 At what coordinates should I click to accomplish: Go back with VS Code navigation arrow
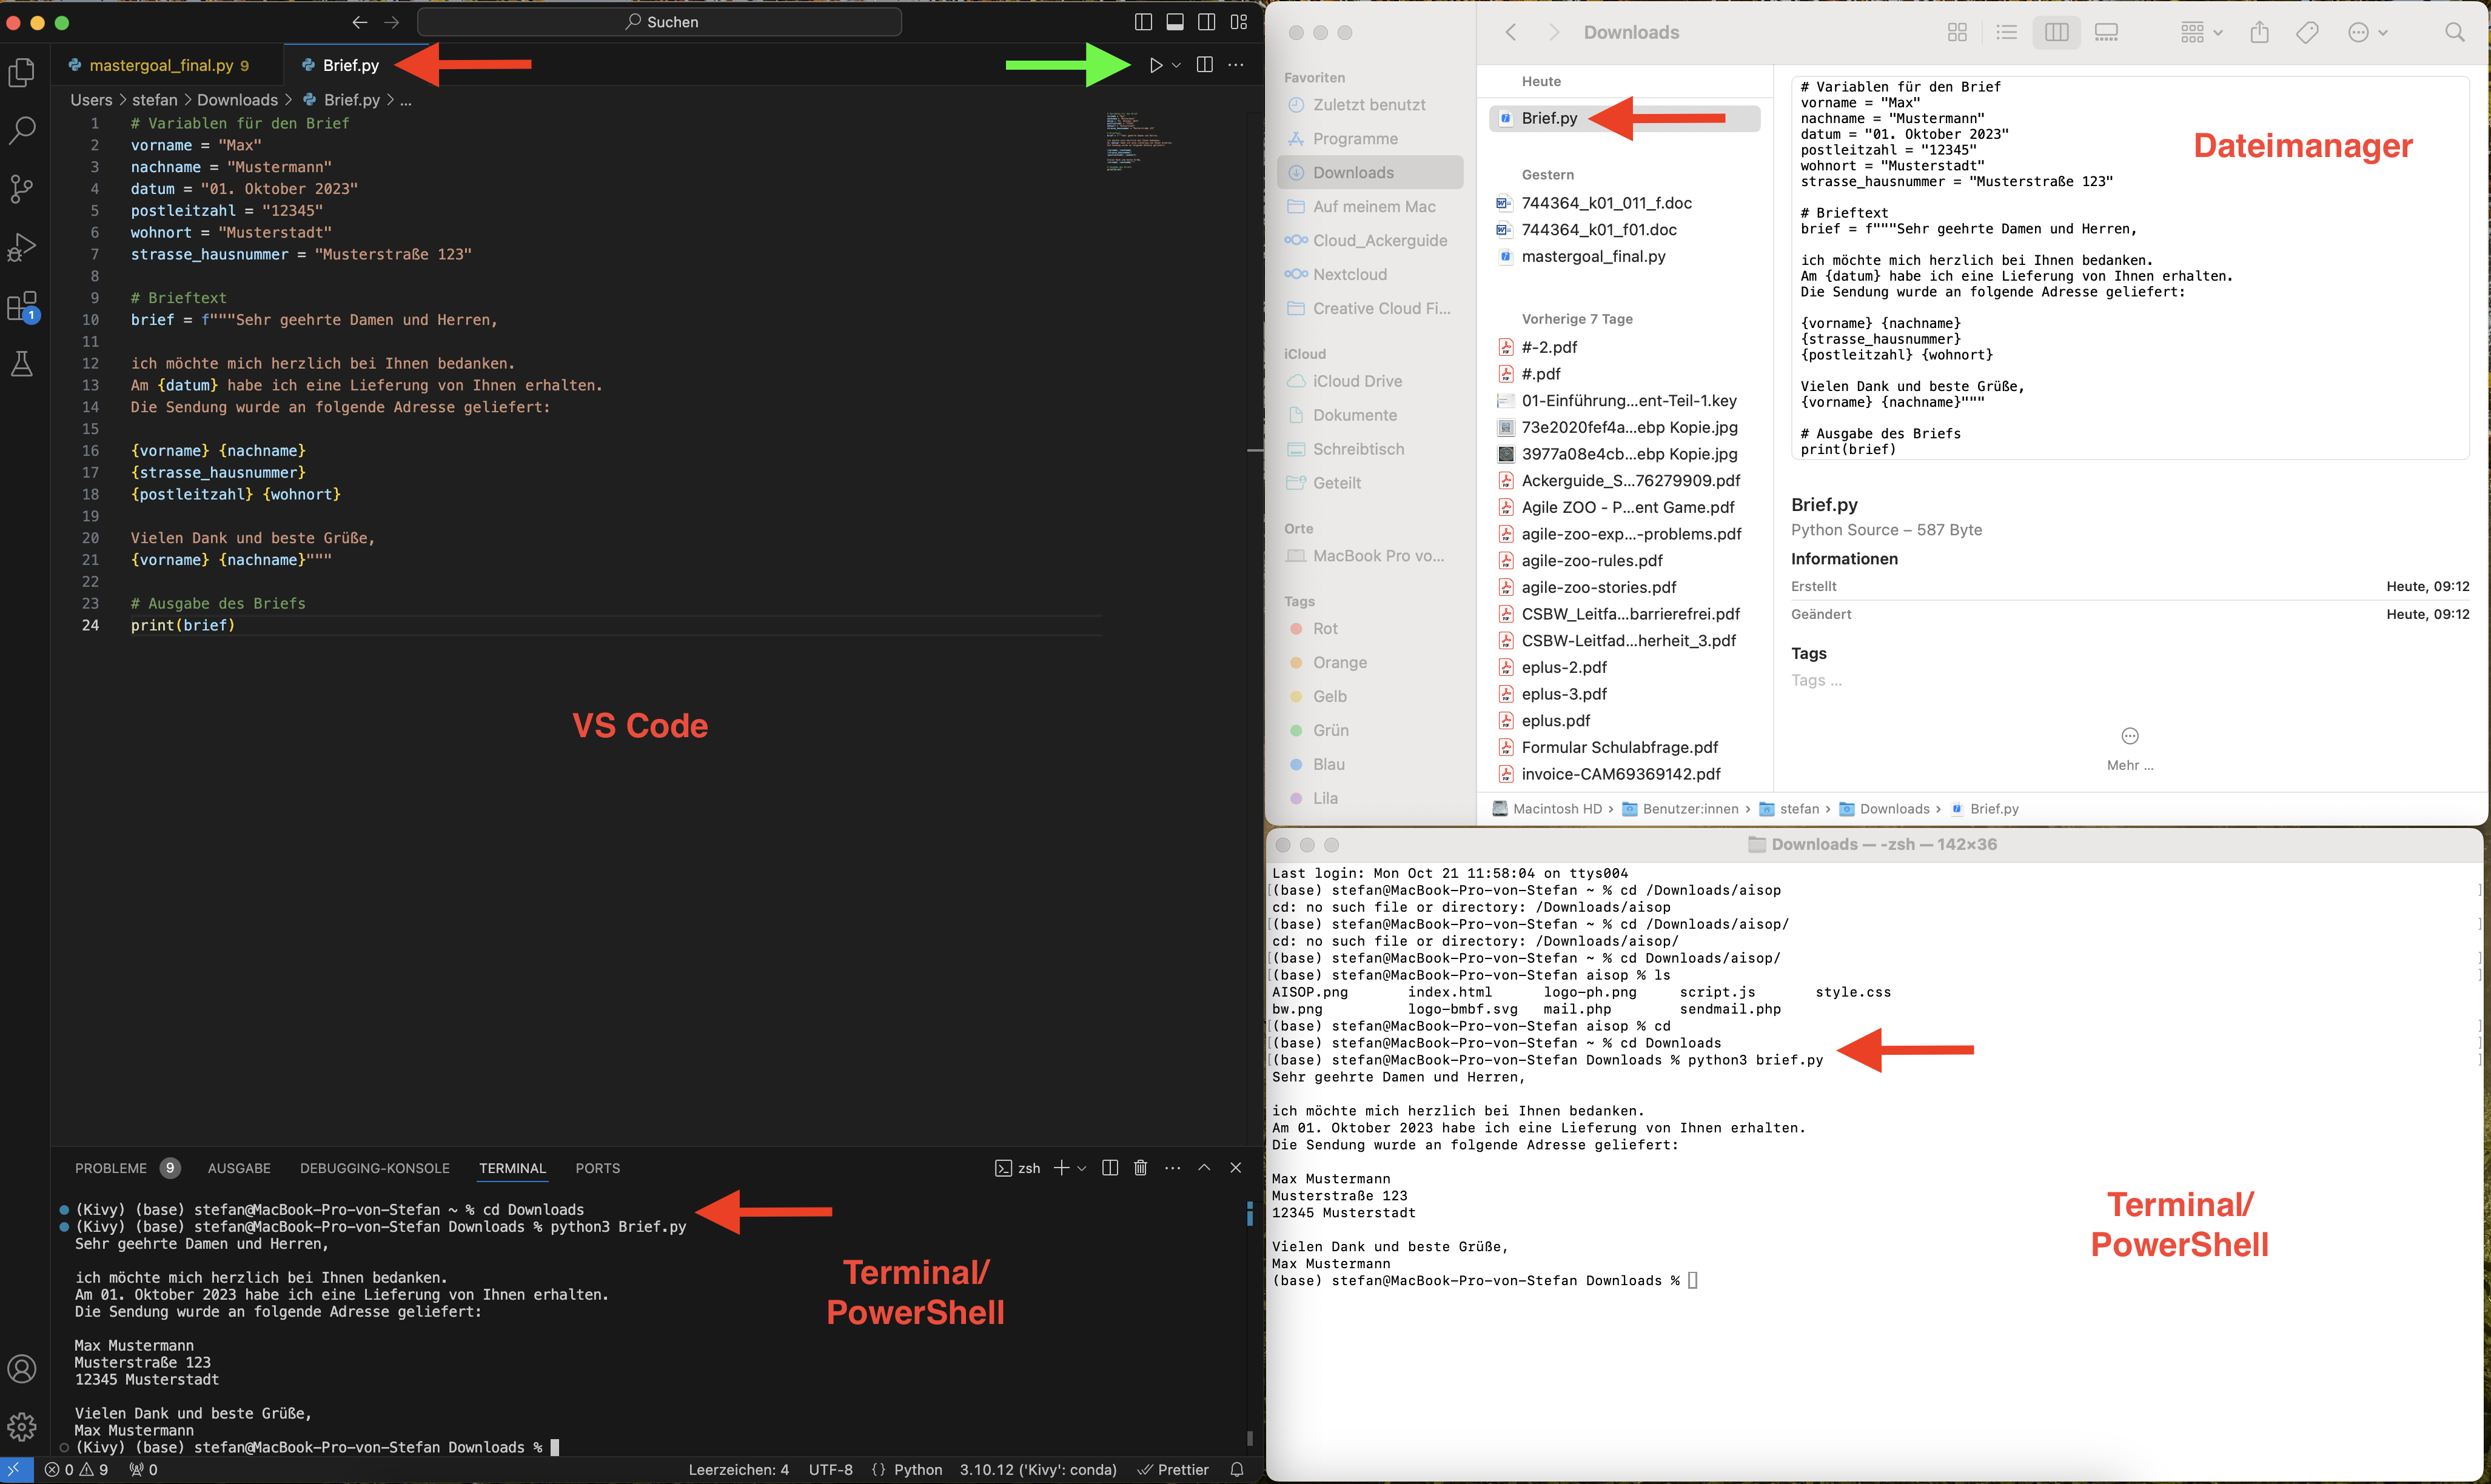click(x=360, y=22)
